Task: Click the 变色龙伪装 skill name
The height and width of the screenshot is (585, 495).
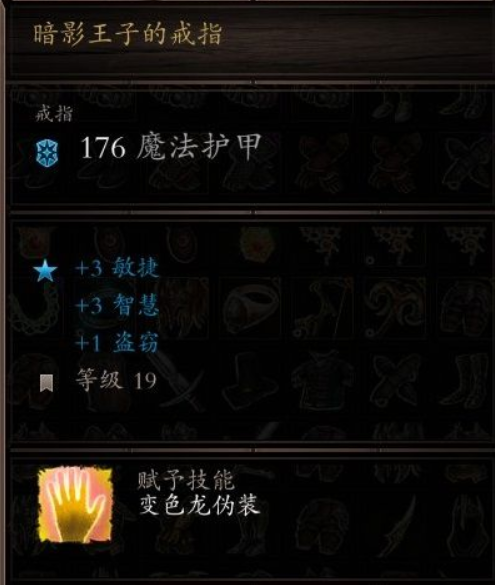Action: pyautogui.click(x=199, y=505)
